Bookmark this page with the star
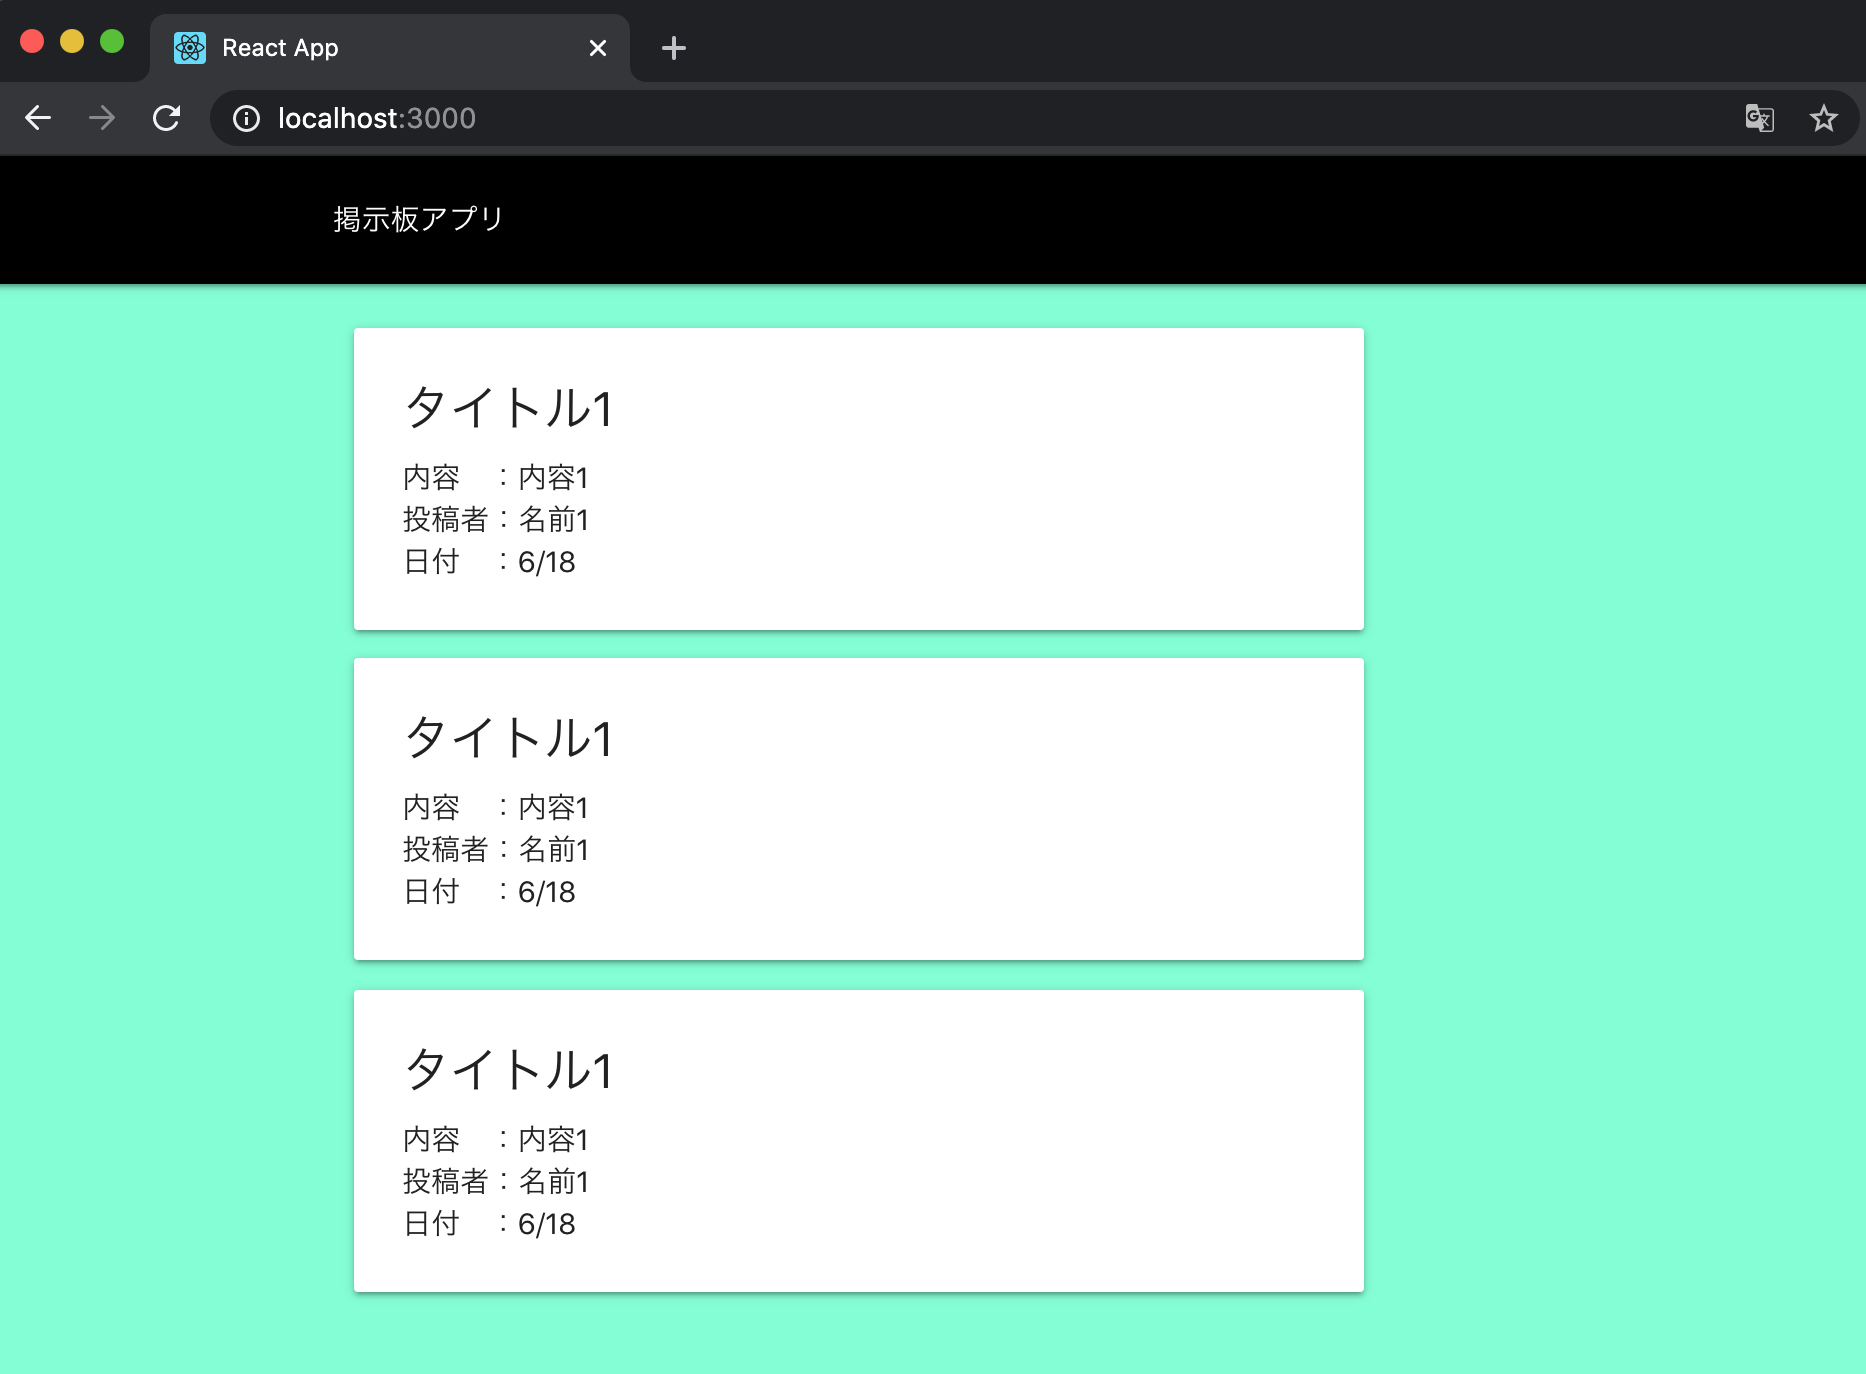This screenshot has width=1866, height=1374. click(x=1823, y=118)
